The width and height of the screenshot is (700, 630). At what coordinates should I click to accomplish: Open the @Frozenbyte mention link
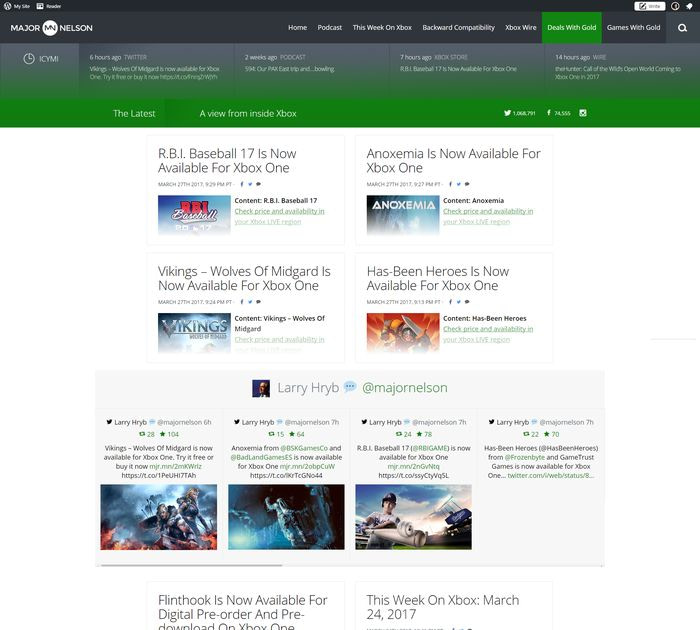tap(525, 457)
